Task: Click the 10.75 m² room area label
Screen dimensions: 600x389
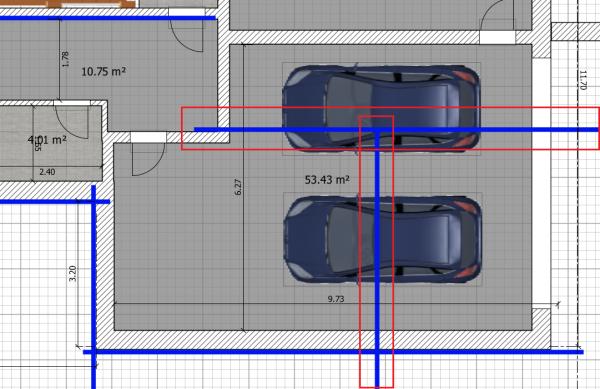Action: click(104, 71)
